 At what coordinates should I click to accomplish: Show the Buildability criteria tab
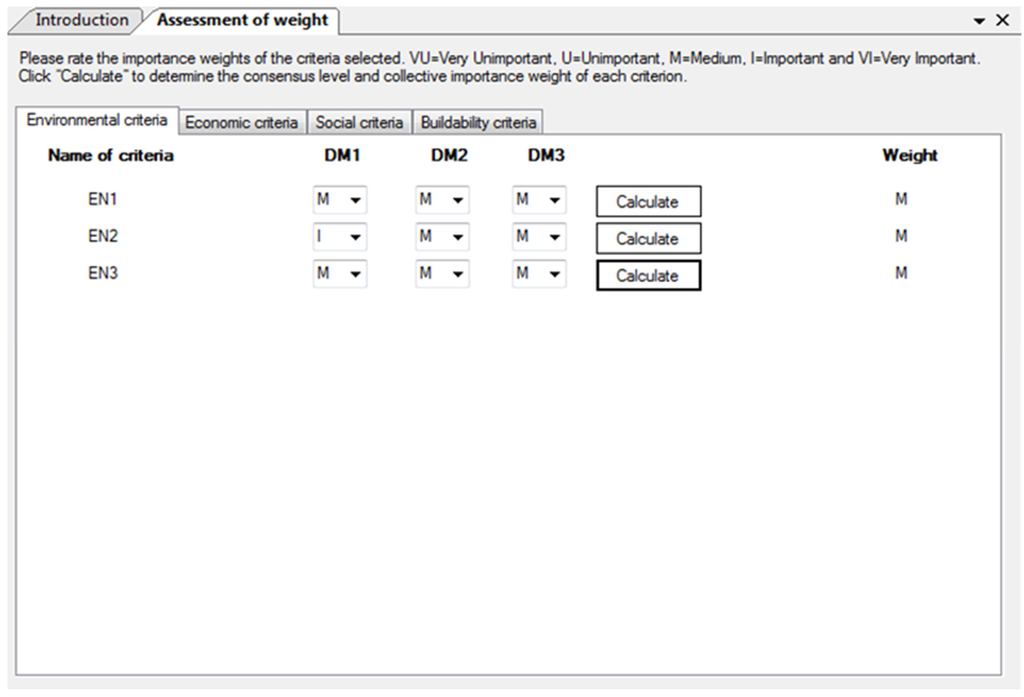tap(478, 123)
